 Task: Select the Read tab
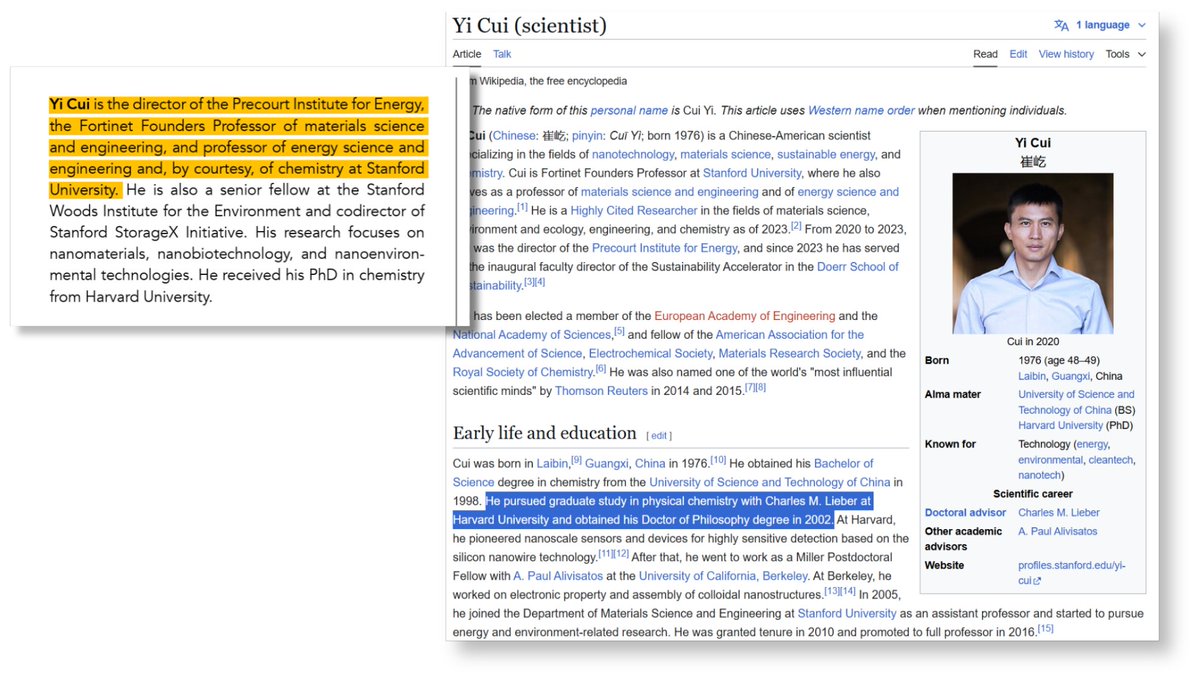(x=985, y=54)
